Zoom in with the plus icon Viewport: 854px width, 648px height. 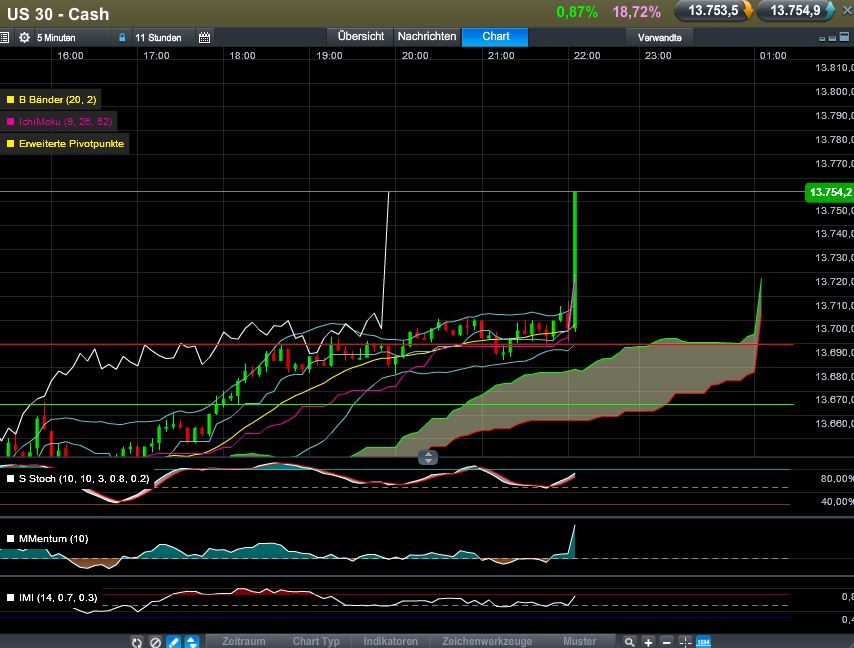pyautogui.click(x=648, y=642)
